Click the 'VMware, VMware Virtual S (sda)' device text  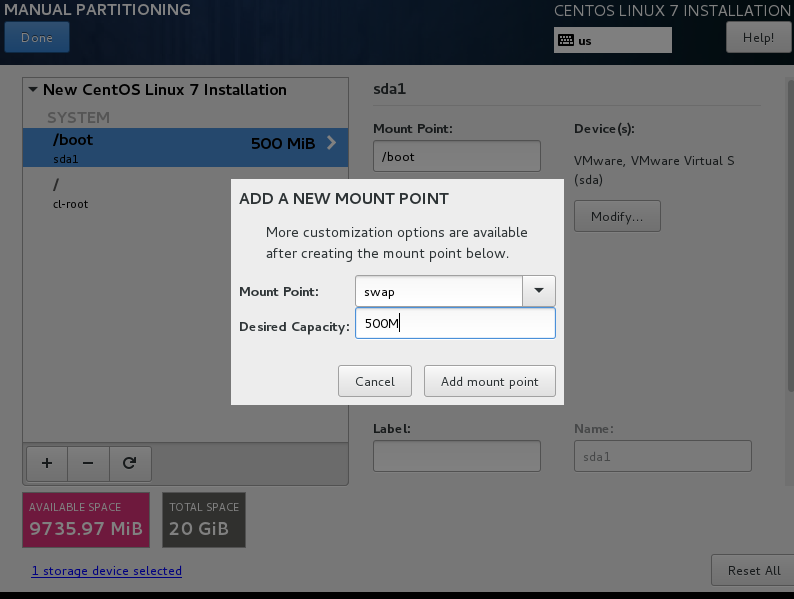coord(654,170)
